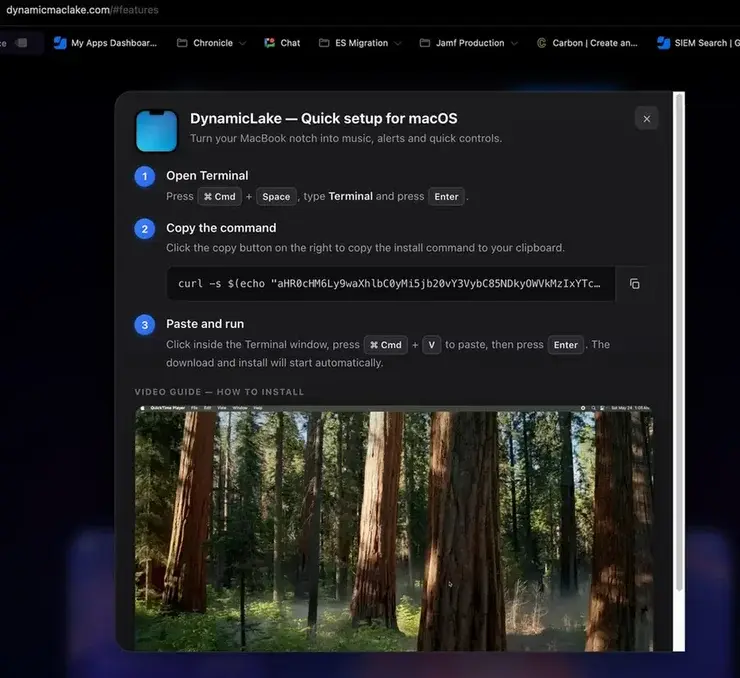Click the ES Migration folder icon
This screenshot has width=740, height=678.
[324, 43]
